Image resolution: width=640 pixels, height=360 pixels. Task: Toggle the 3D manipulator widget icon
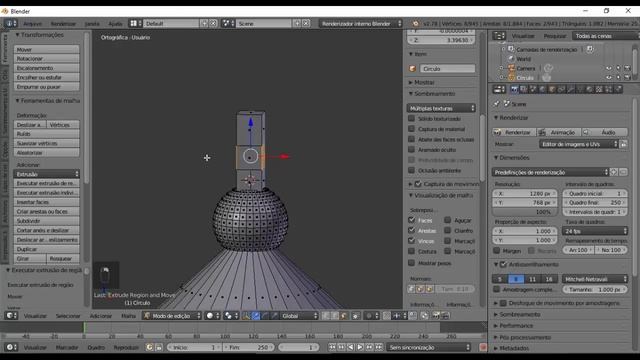(x=246, y=316)
